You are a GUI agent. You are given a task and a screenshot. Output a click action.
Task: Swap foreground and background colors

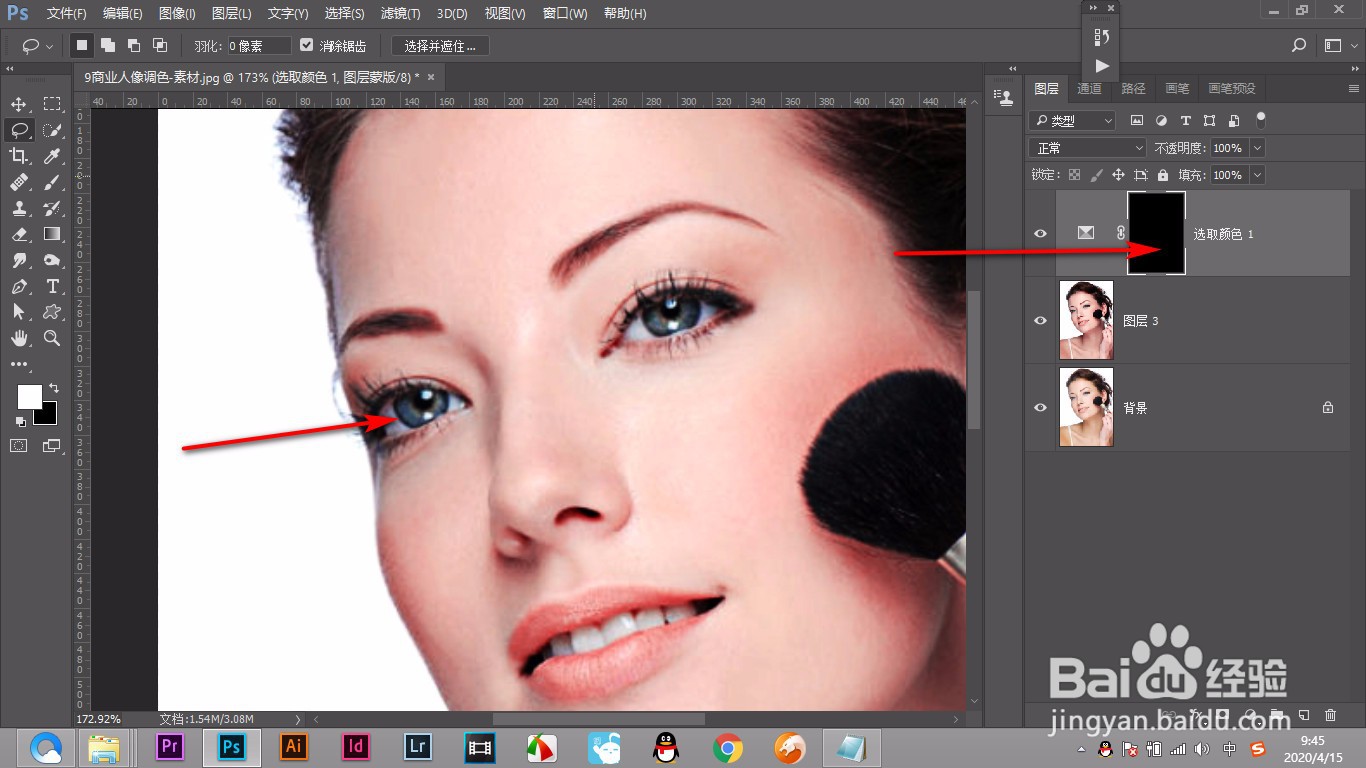[54, 387]
